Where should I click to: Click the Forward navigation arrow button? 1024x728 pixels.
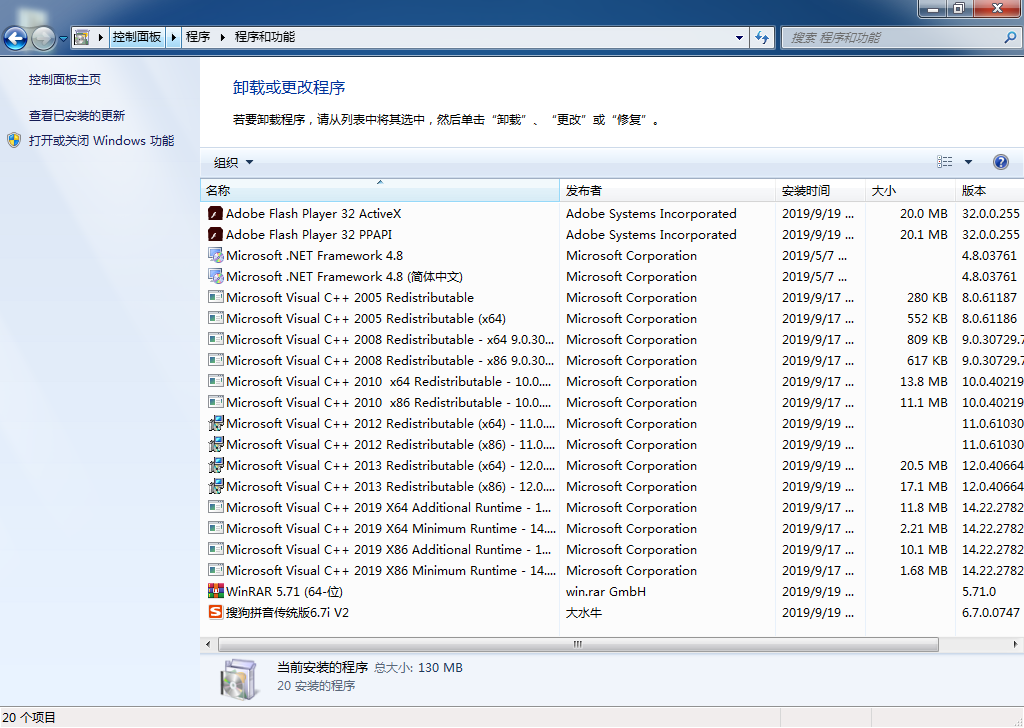(x=43, y=38)
